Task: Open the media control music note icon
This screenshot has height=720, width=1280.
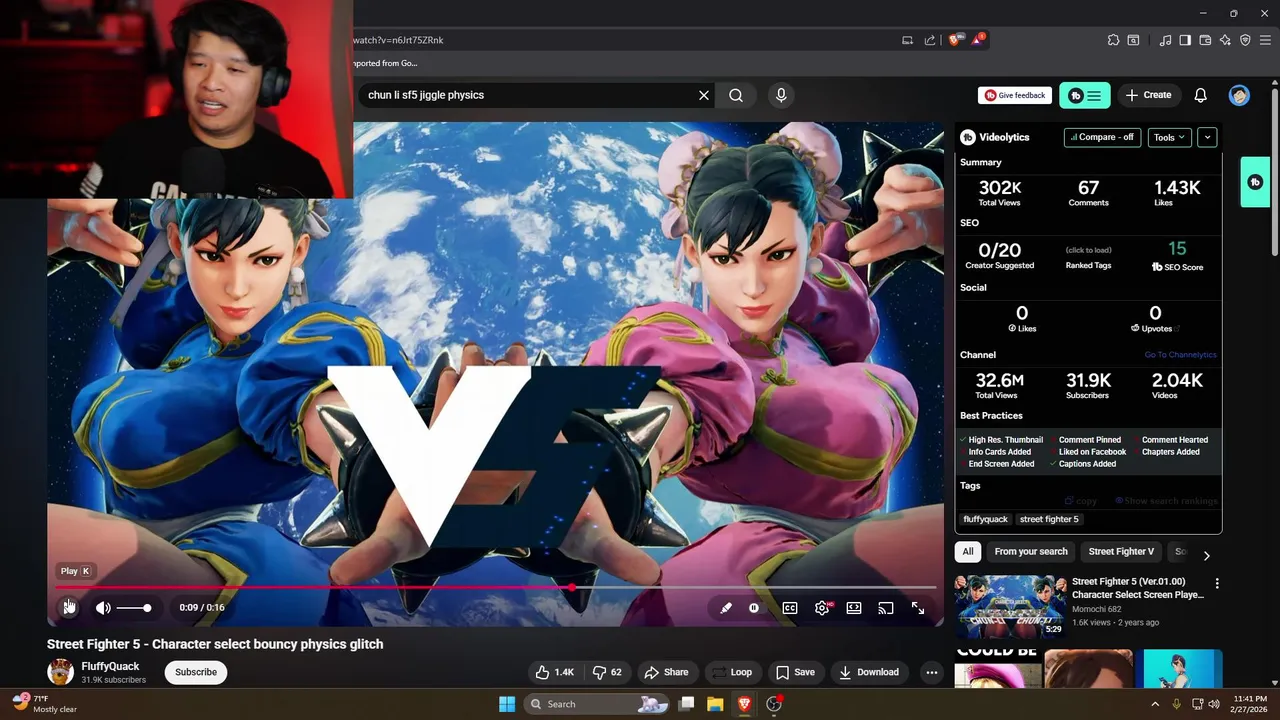Action: click(x=1165, y=40)
